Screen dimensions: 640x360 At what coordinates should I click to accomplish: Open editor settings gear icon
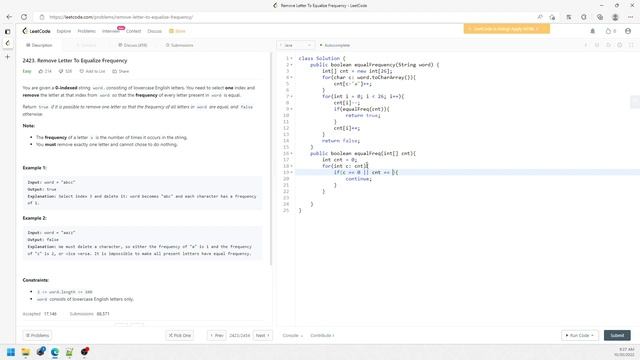620,45
